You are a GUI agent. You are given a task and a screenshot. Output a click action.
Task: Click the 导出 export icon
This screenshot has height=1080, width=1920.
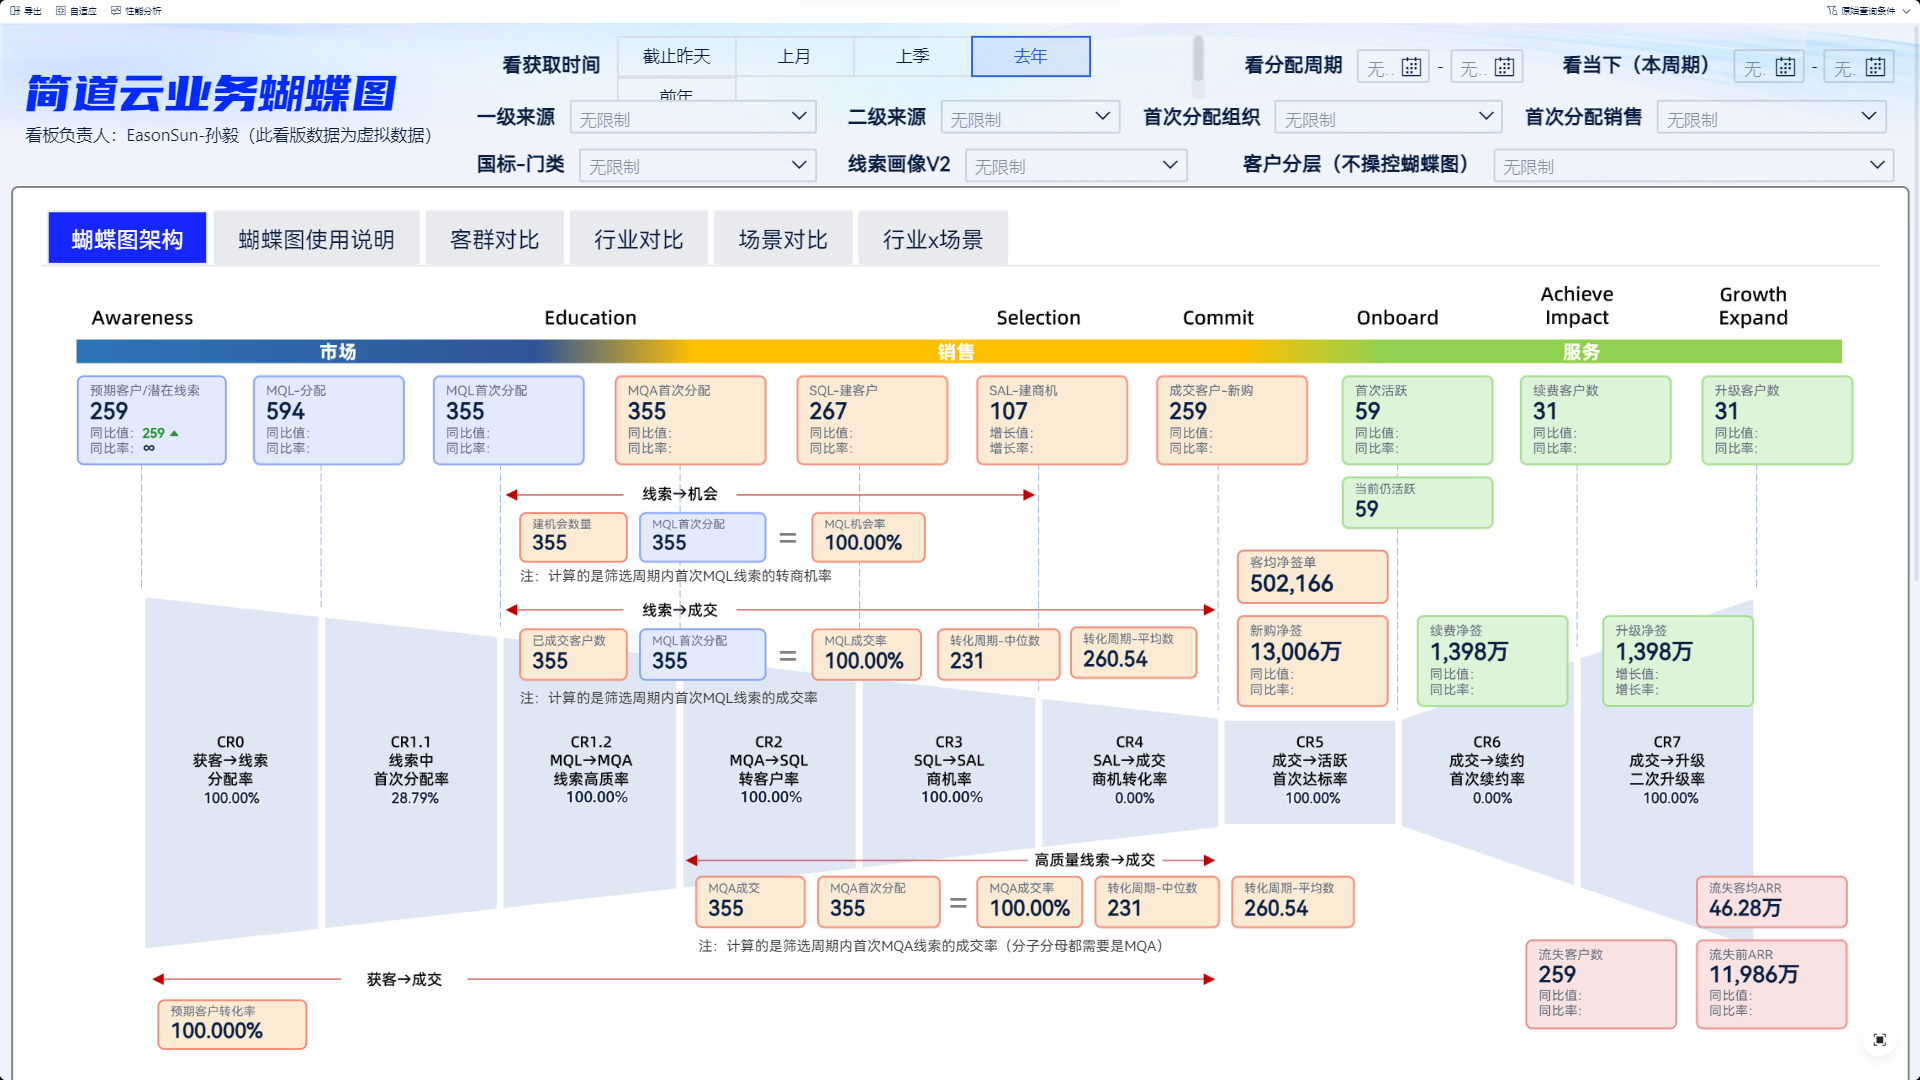click(15, 11)
